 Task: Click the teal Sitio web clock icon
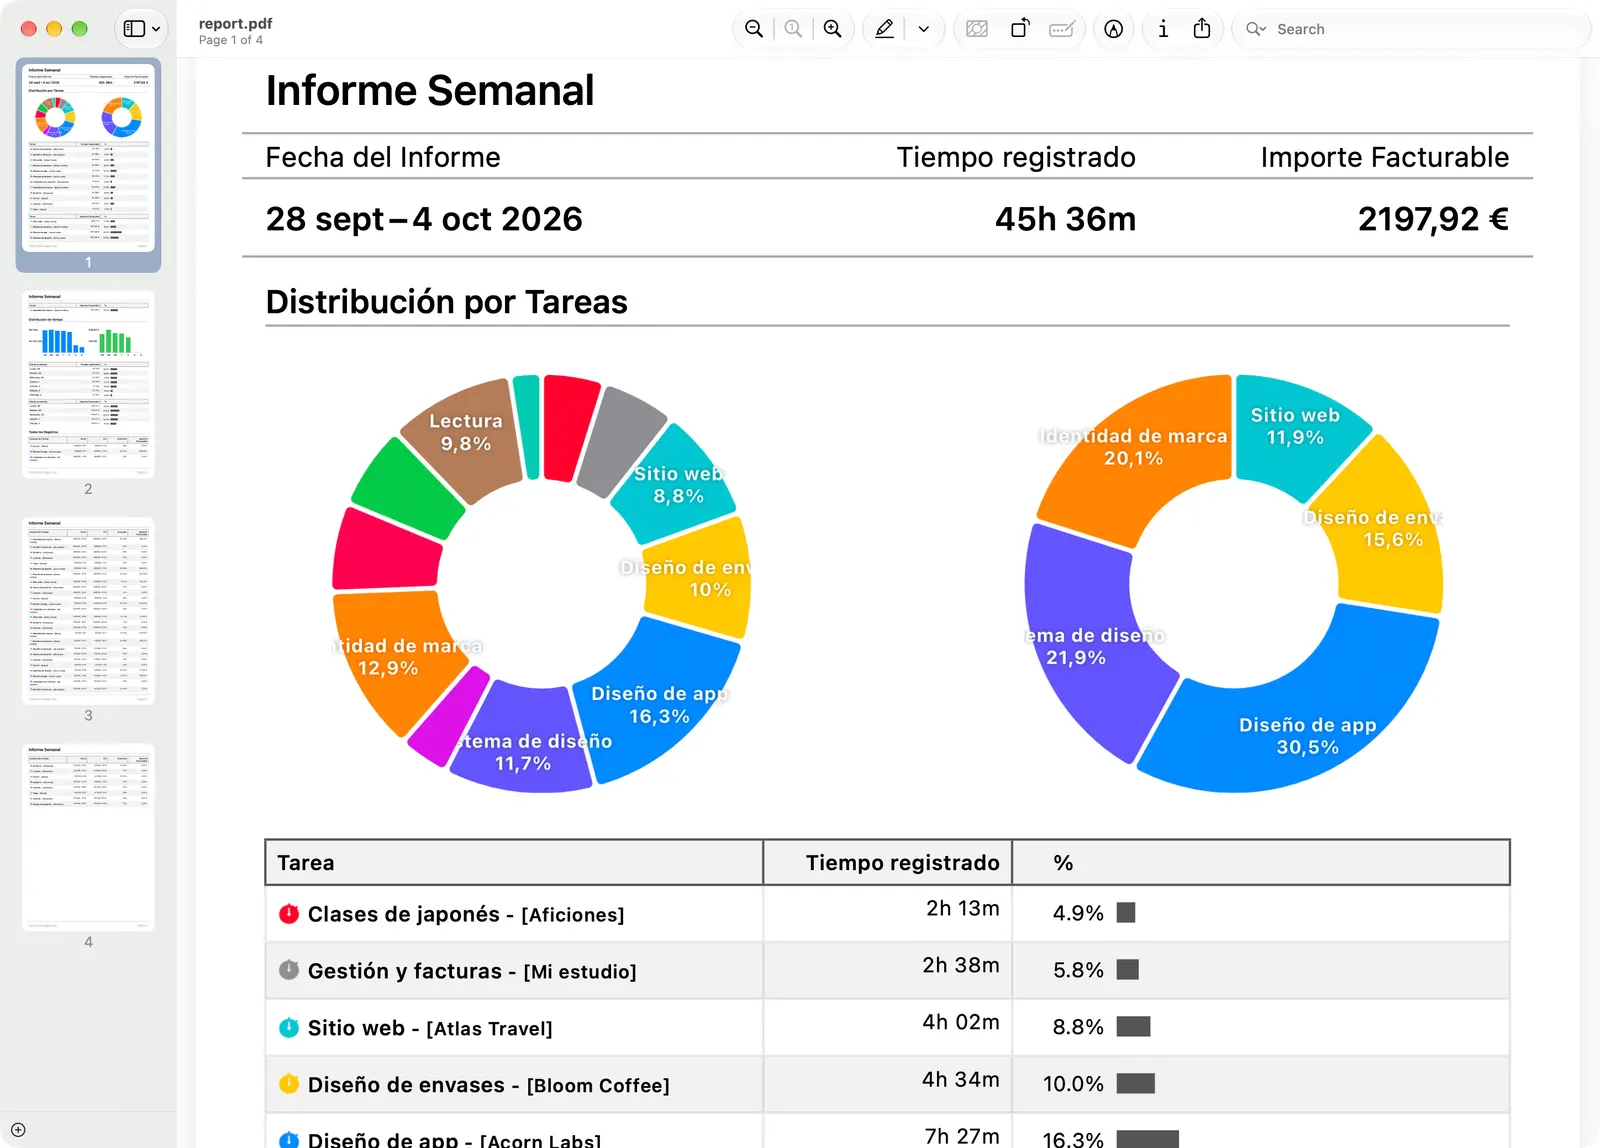289,1027
